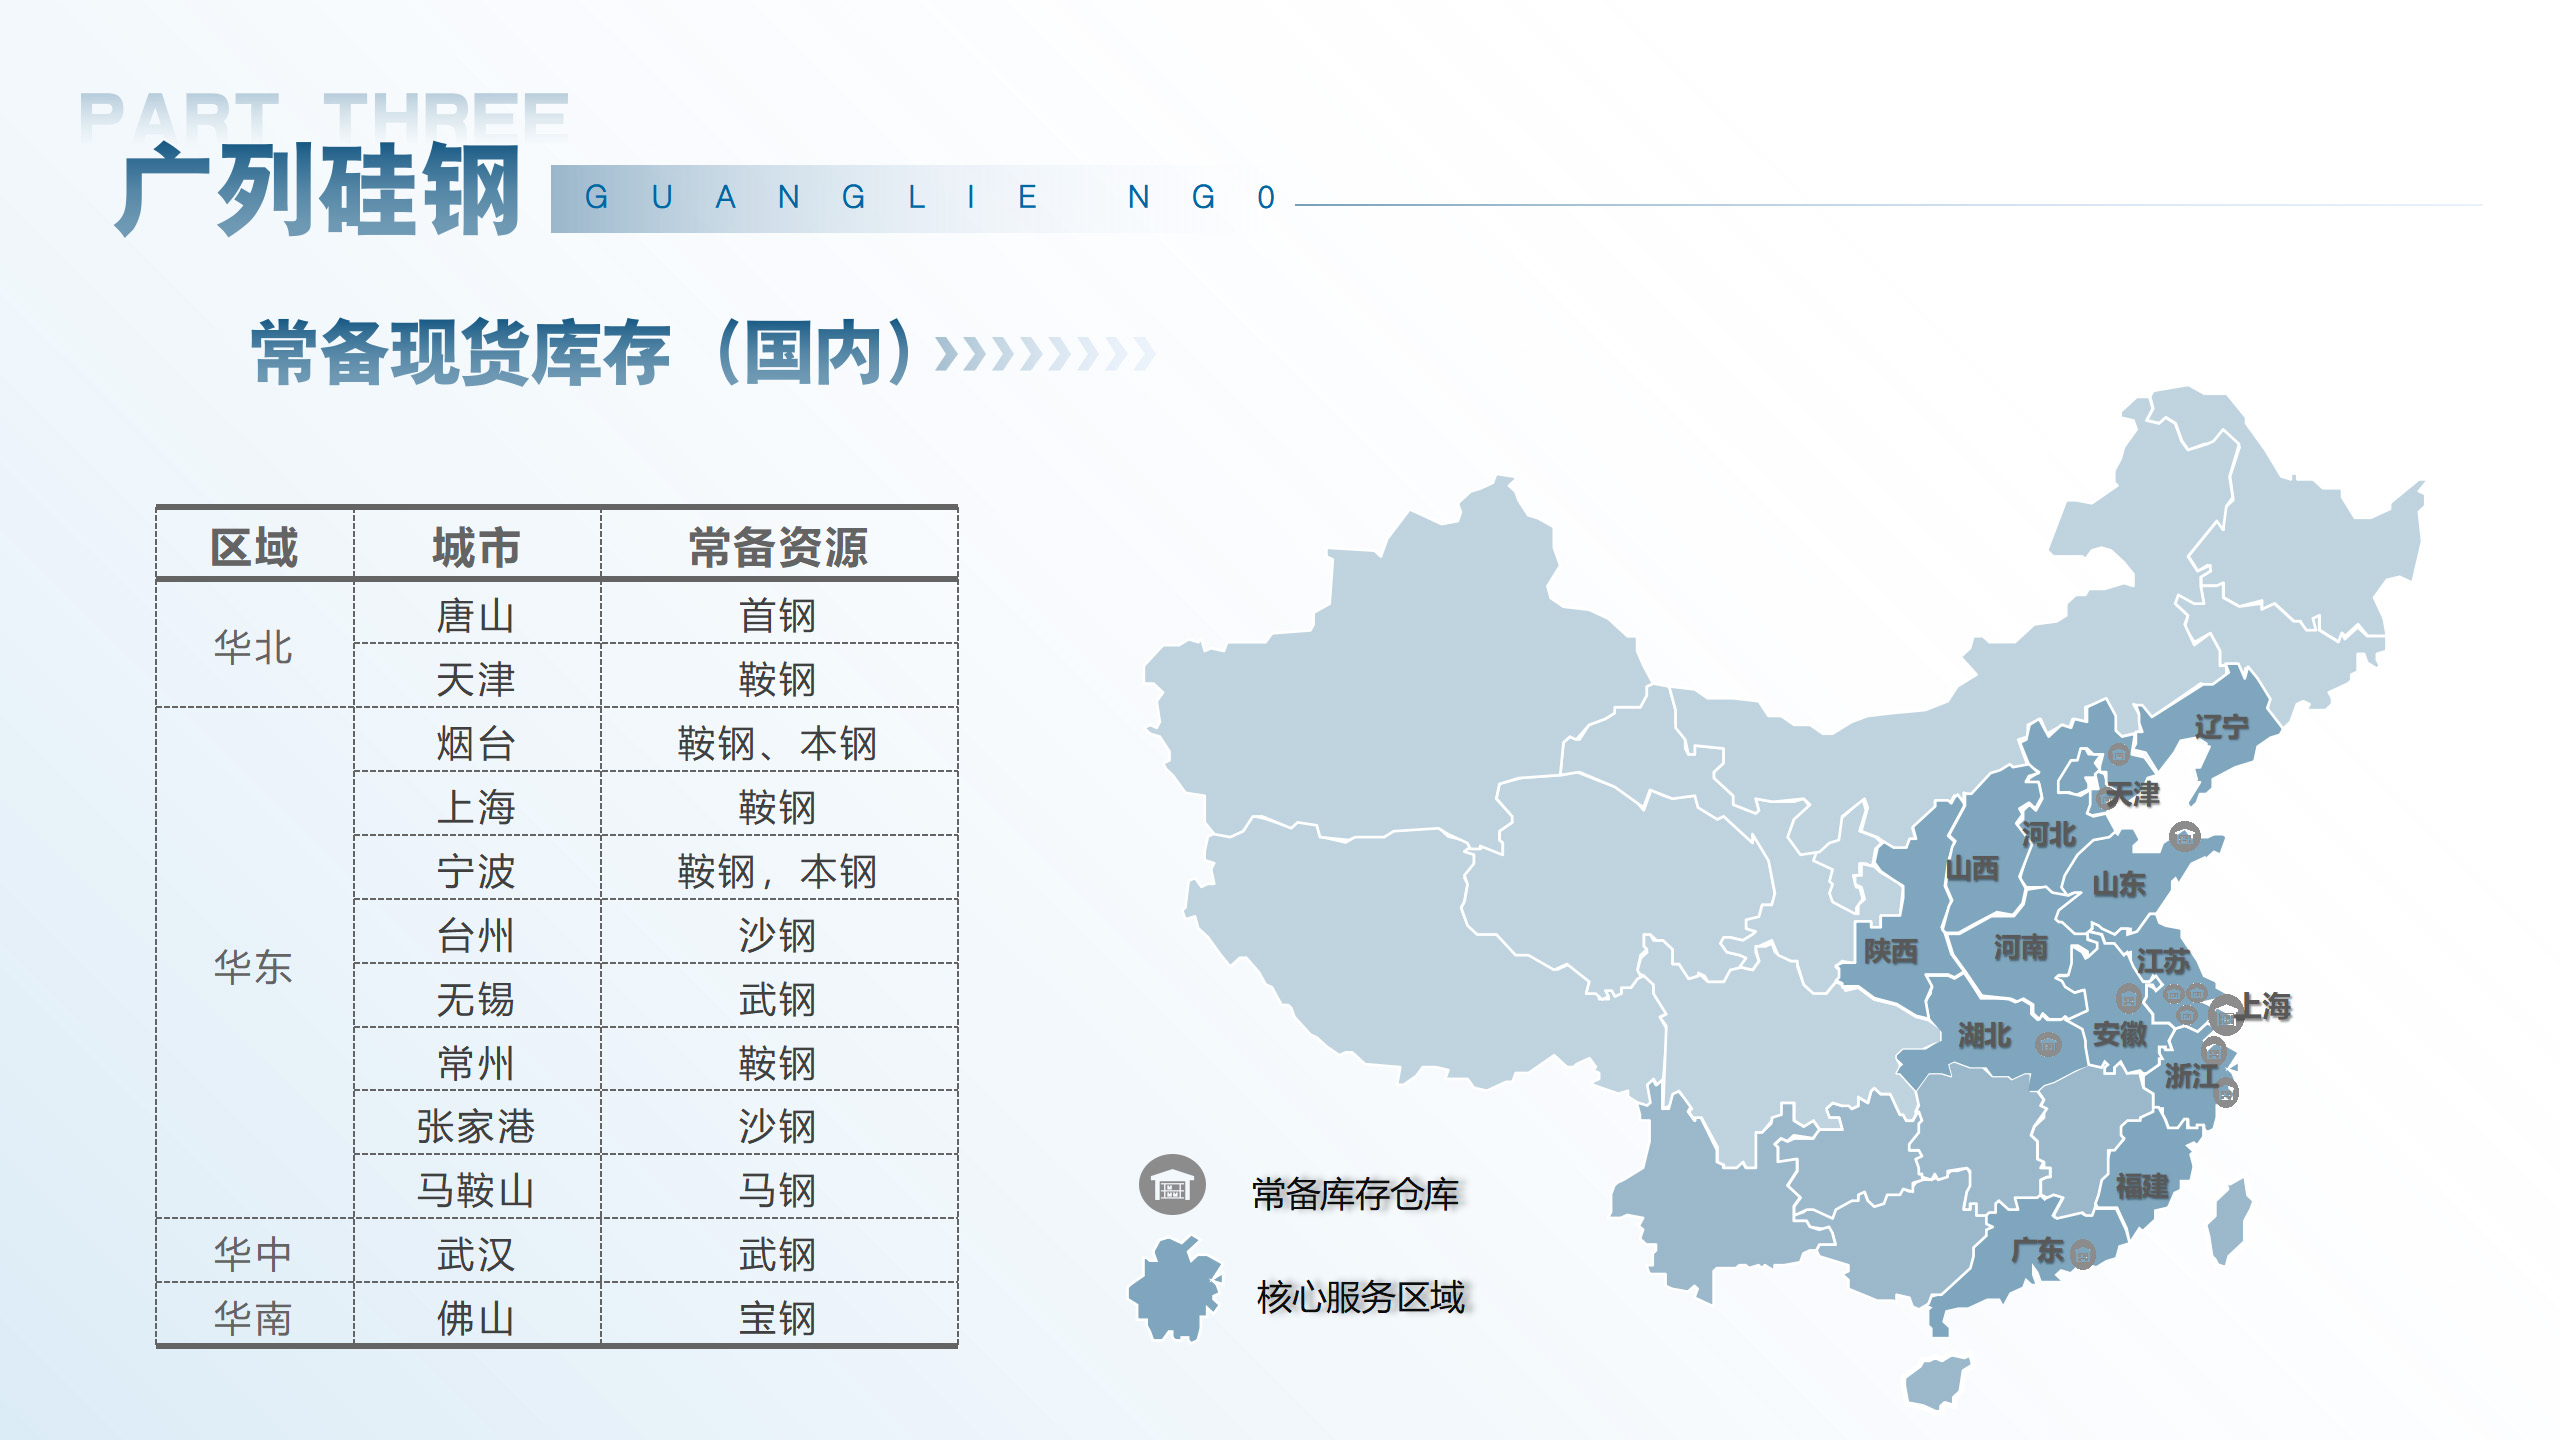Image resolution: width=2560 pixels, height=1440 pixels.
Task: Select the 华东 region cell in table
Action: pos(253,966)
